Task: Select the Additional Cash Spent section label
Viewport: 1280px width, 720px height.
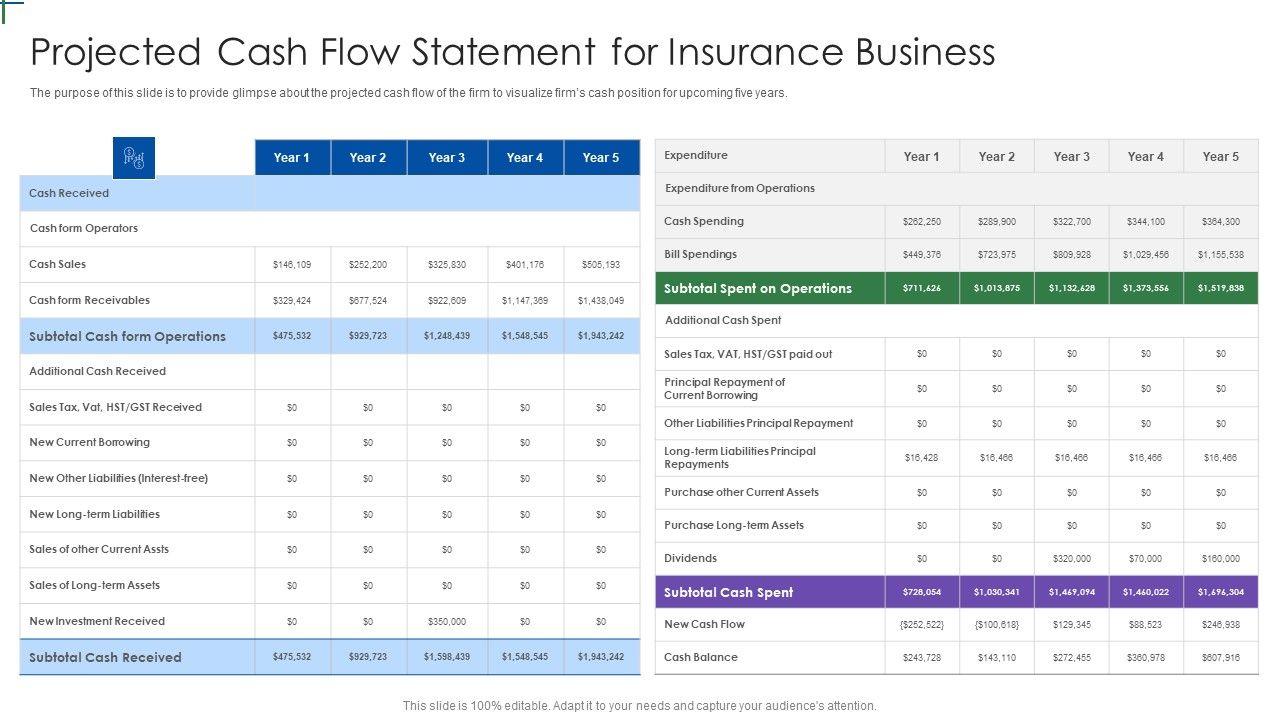Action: tap(723, 320)
